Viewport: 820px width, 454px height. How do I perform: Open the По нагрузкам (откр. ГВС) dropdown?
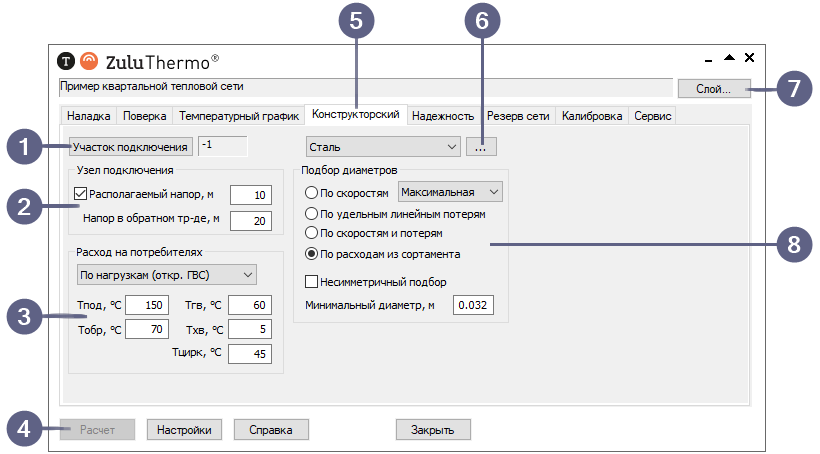pos(166,274)
